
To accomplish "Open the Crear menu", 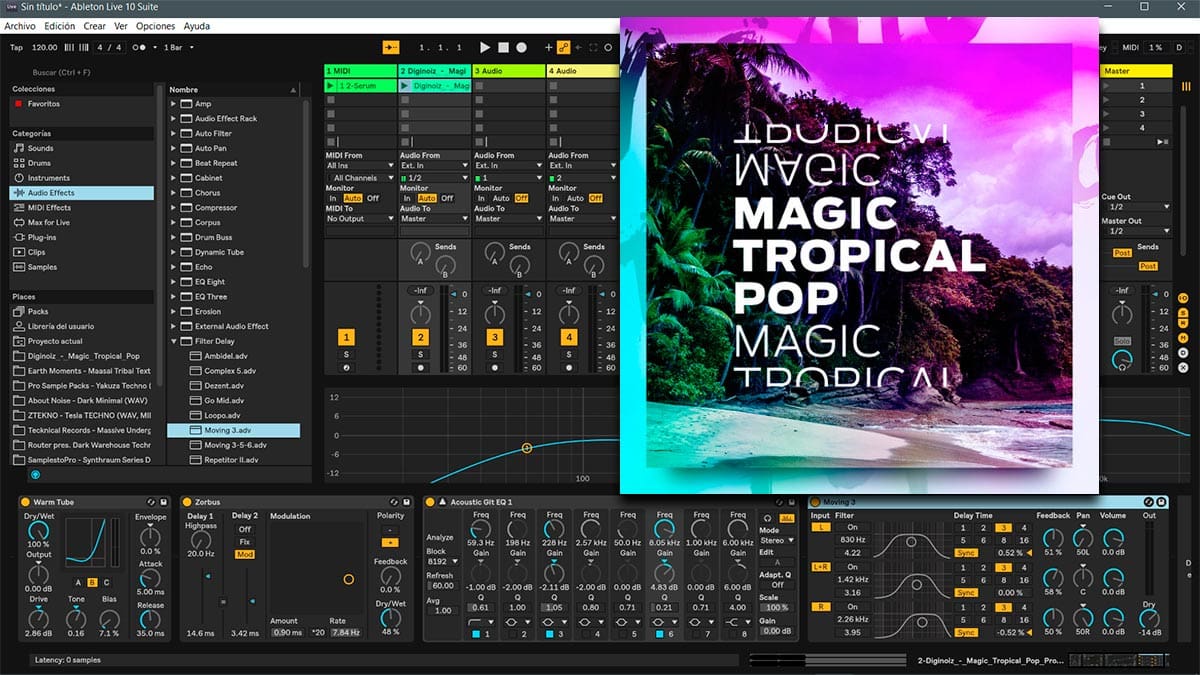I will pos(95,26).
